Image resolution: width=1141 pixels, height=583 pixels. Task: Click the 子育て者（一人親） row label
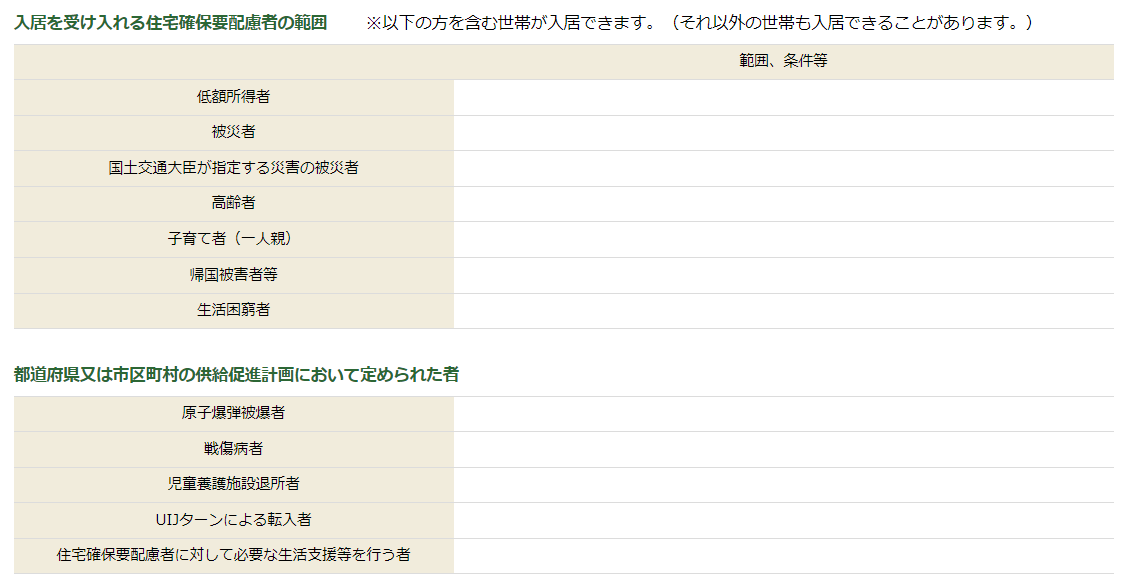click(x=233, y=239)
